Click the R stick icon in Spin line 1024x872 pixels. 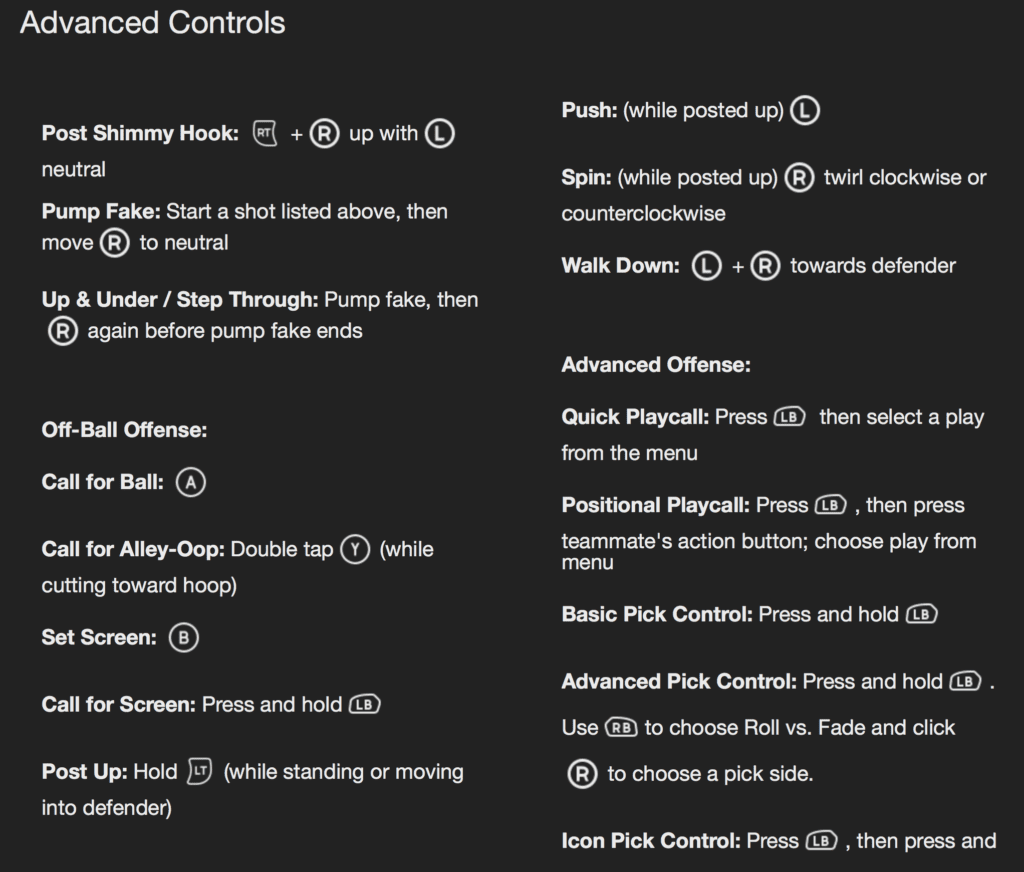(798, 178)
